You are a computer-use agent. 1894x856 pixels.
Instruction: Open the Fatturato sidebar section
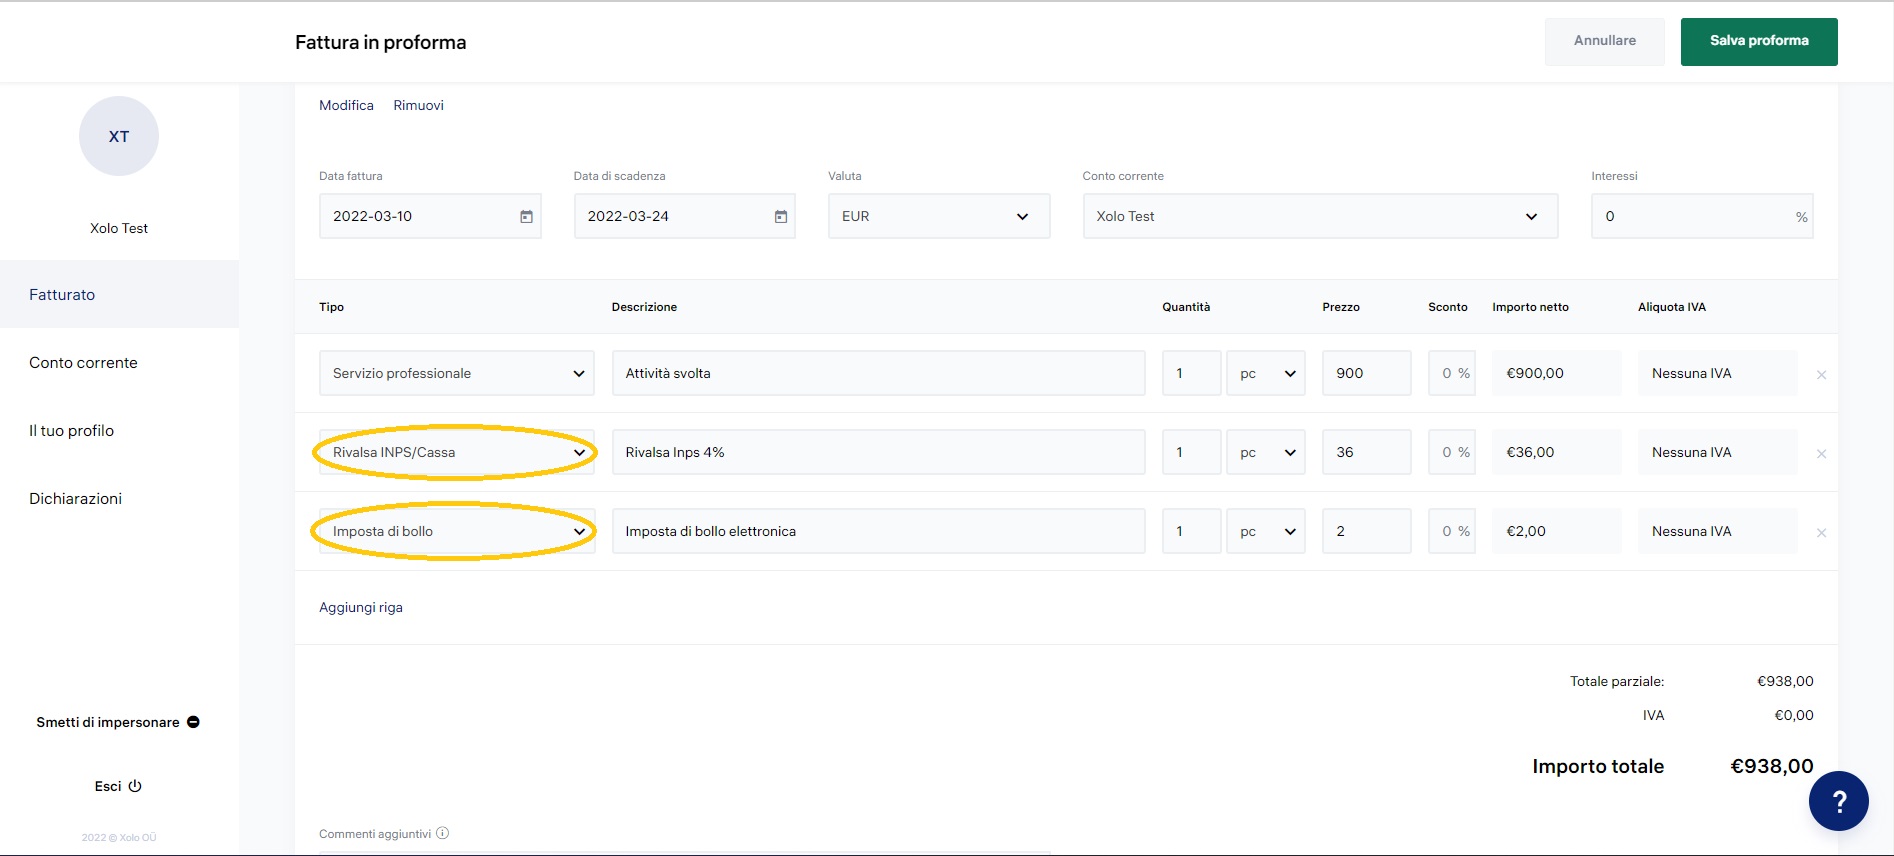pyautogui.click(x=62, y=295)
